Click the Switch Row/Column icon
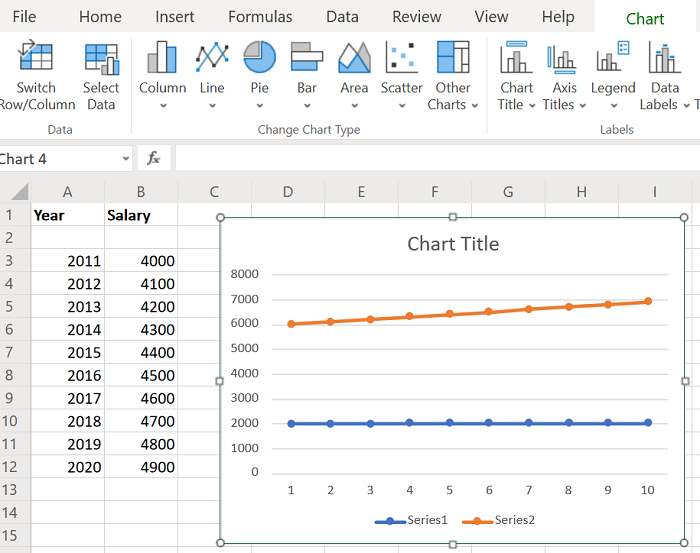 coord(36,59)
